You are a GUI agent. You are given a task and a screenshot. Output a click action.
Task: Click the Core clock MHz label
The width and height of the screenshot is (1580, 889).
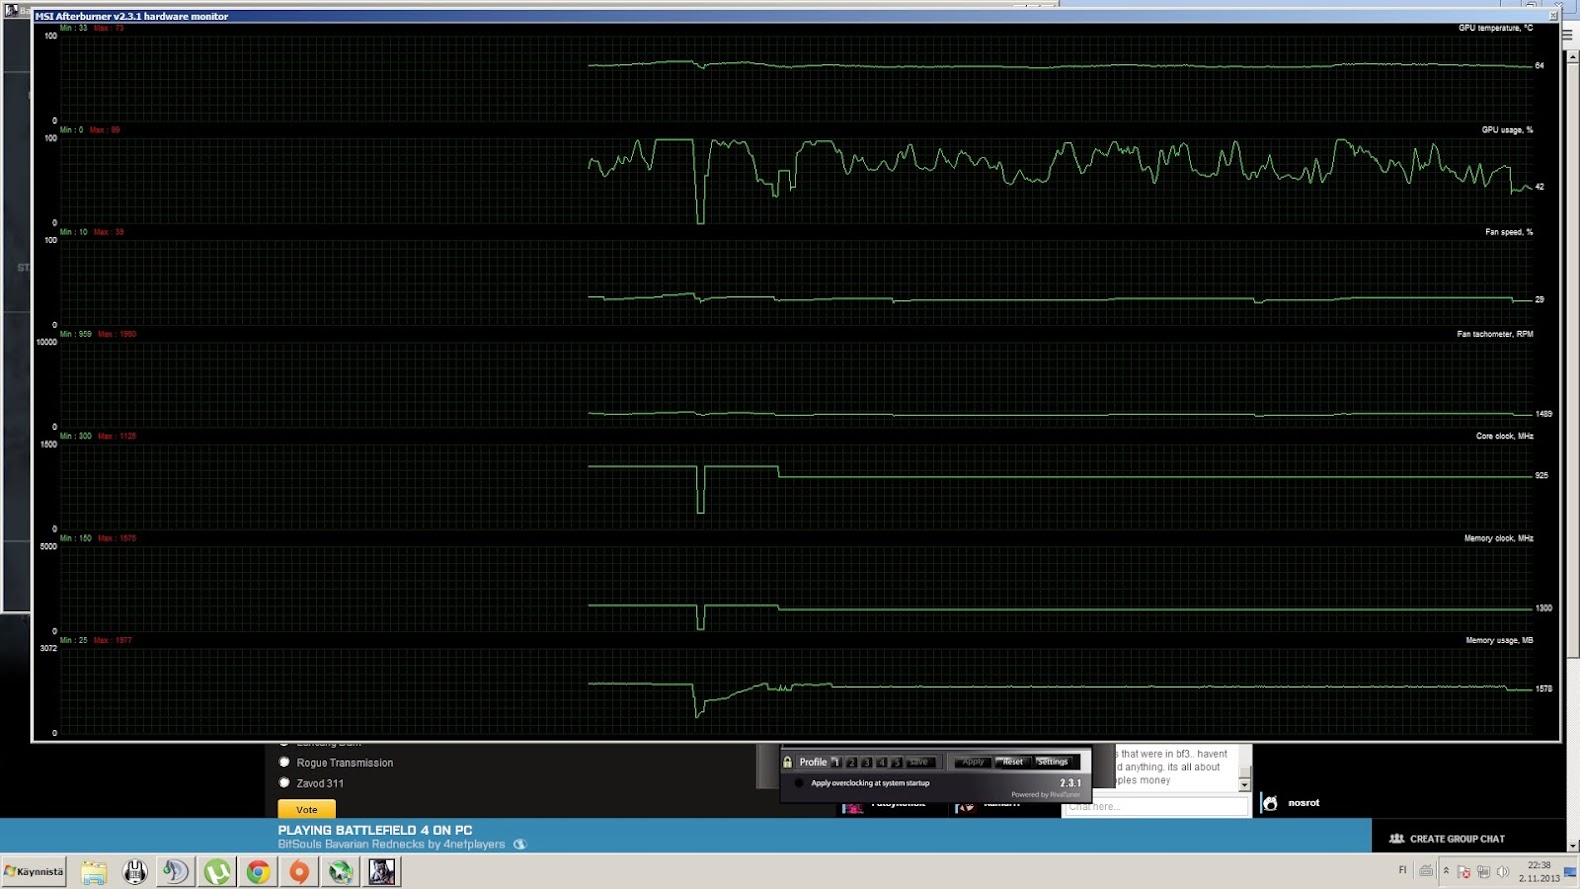(1504, 436)
